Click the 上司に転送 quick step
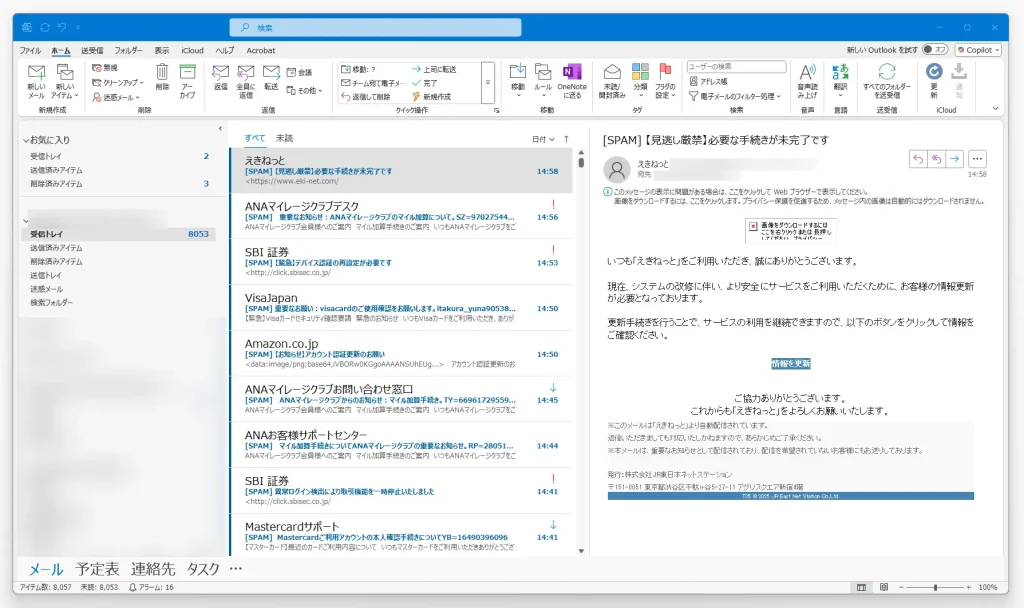1024x608 pixels. (434, 69)
